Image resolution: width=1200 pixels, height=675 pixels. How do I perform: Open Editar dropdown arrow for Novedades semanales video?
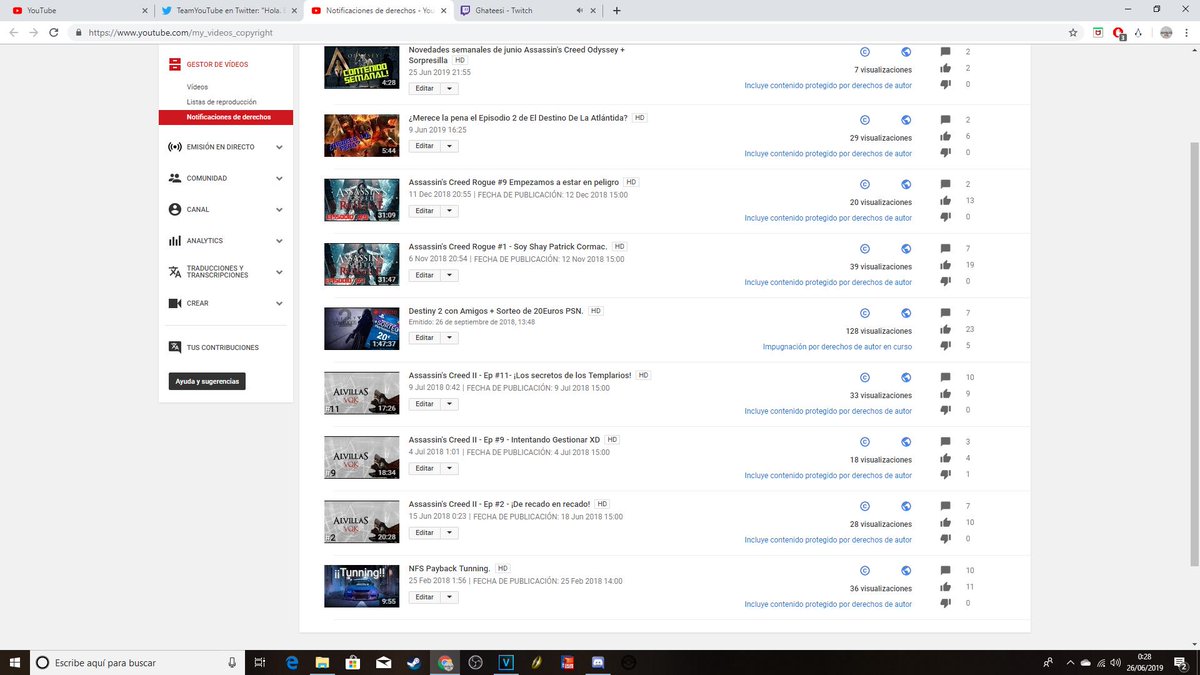(x=450, y=88)
